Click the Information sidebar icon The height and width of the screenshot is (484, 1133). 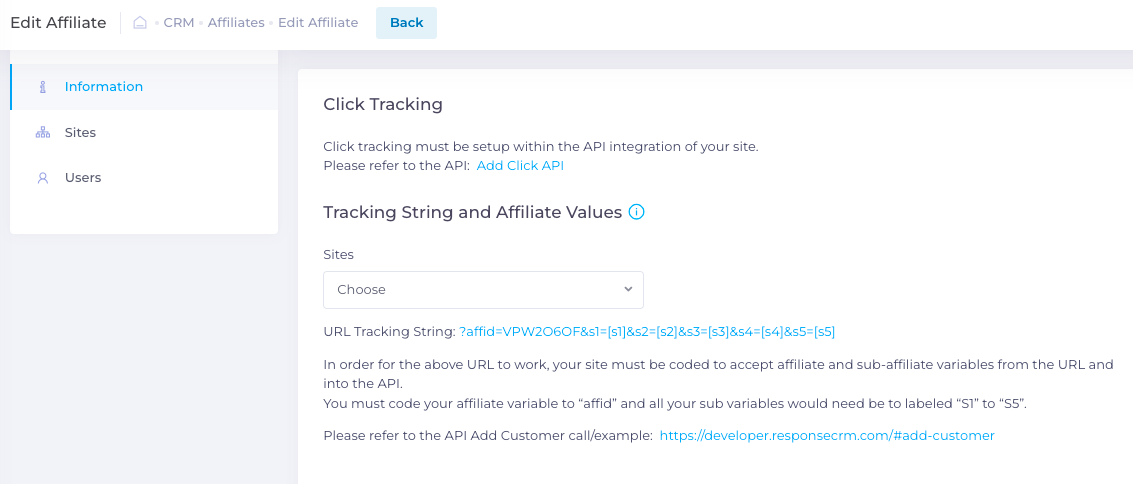(43, 87)
